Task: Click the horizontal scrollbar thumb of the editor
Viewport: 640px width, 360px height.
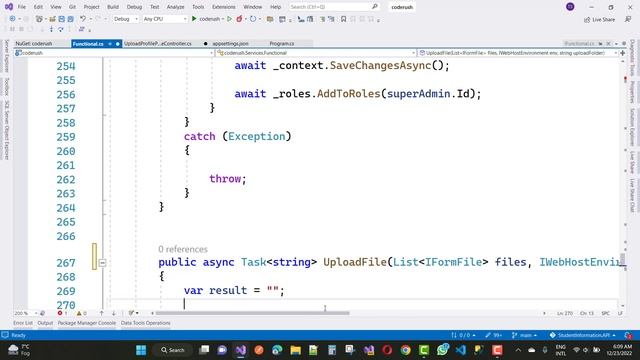Action: pos(252,313)
